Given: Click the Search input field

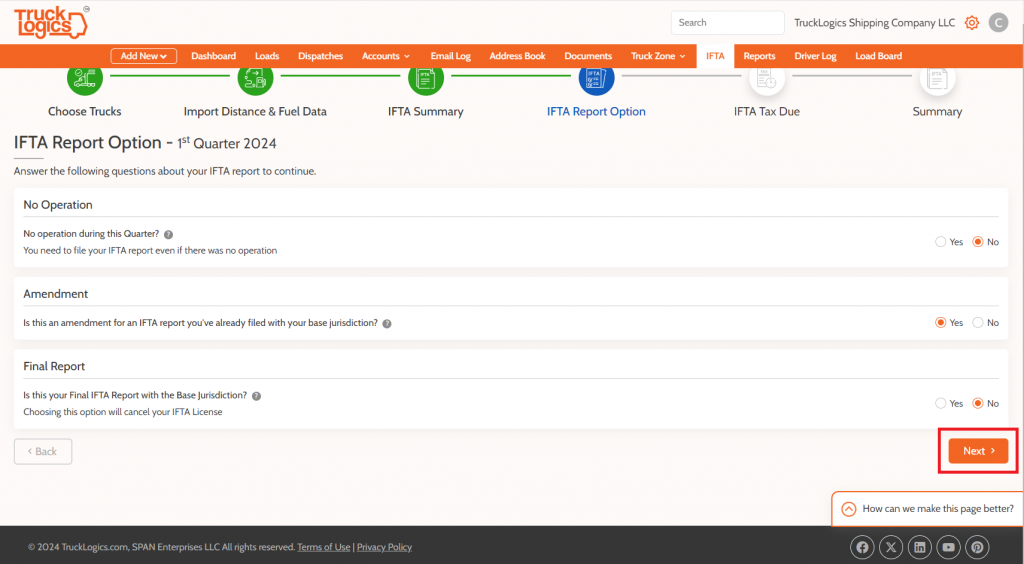Looking at the screenshot, I should pos(728,23).
